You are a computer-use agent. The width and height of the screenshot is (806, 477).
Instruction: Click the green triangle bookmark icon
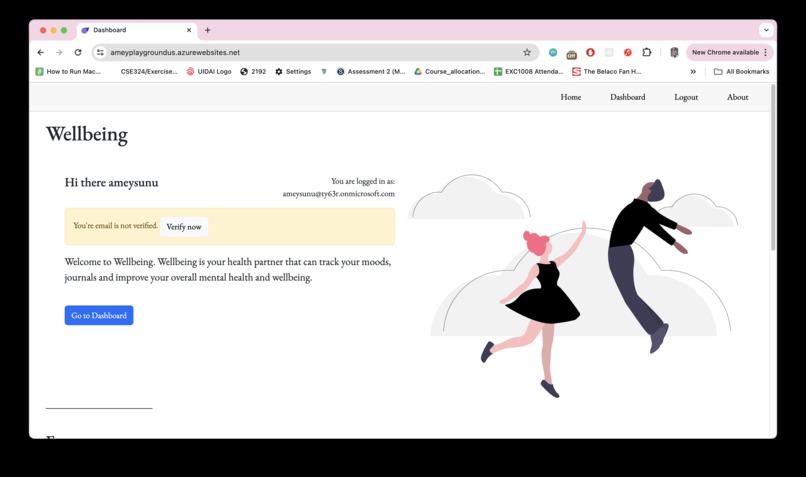324,71
